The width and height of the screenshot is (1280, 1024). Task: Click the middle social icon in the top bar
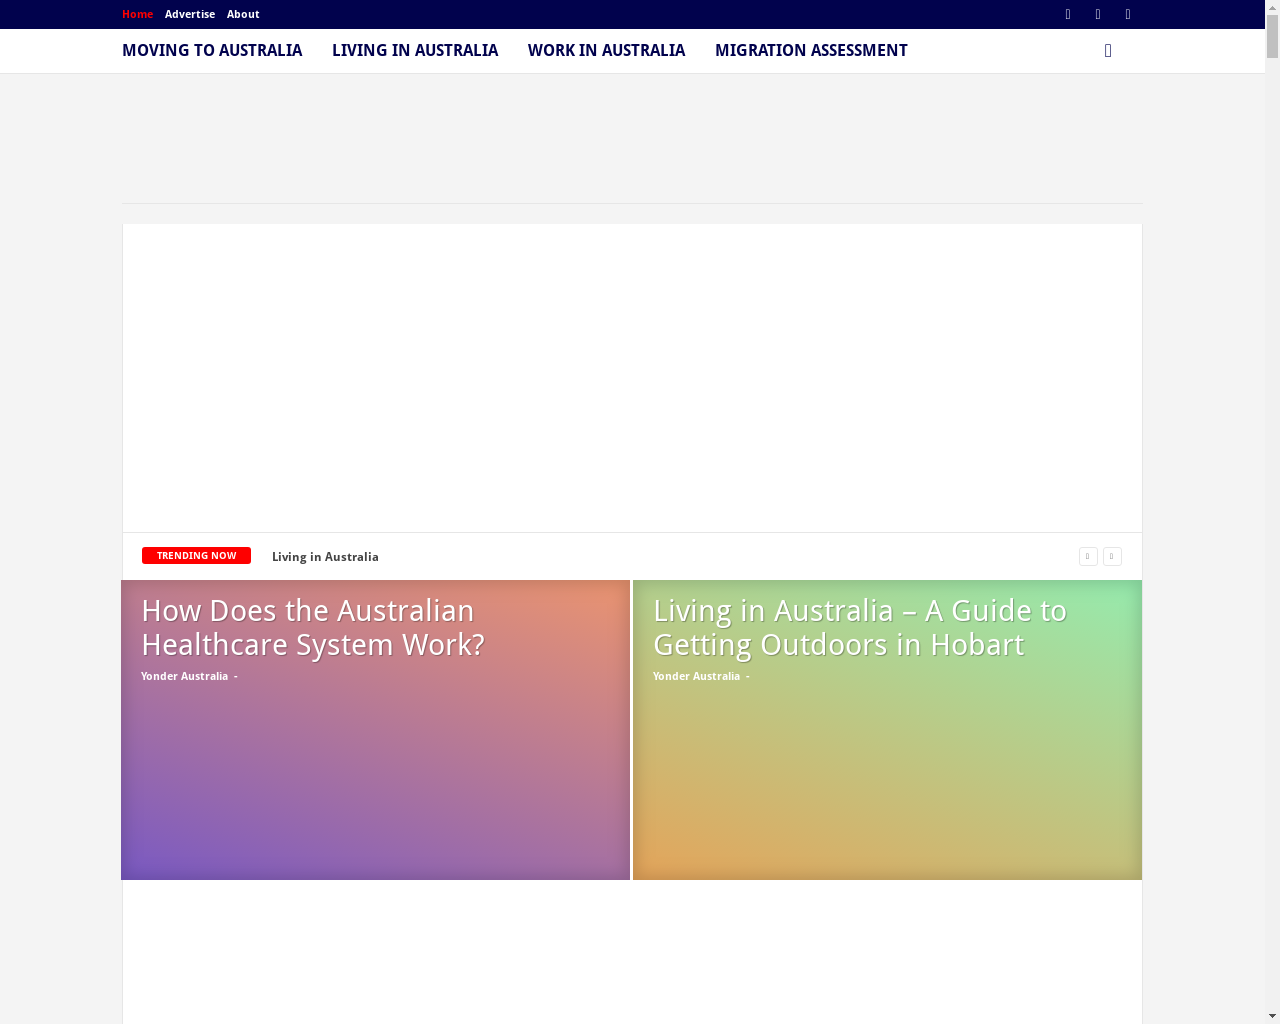pos(1098,14)
